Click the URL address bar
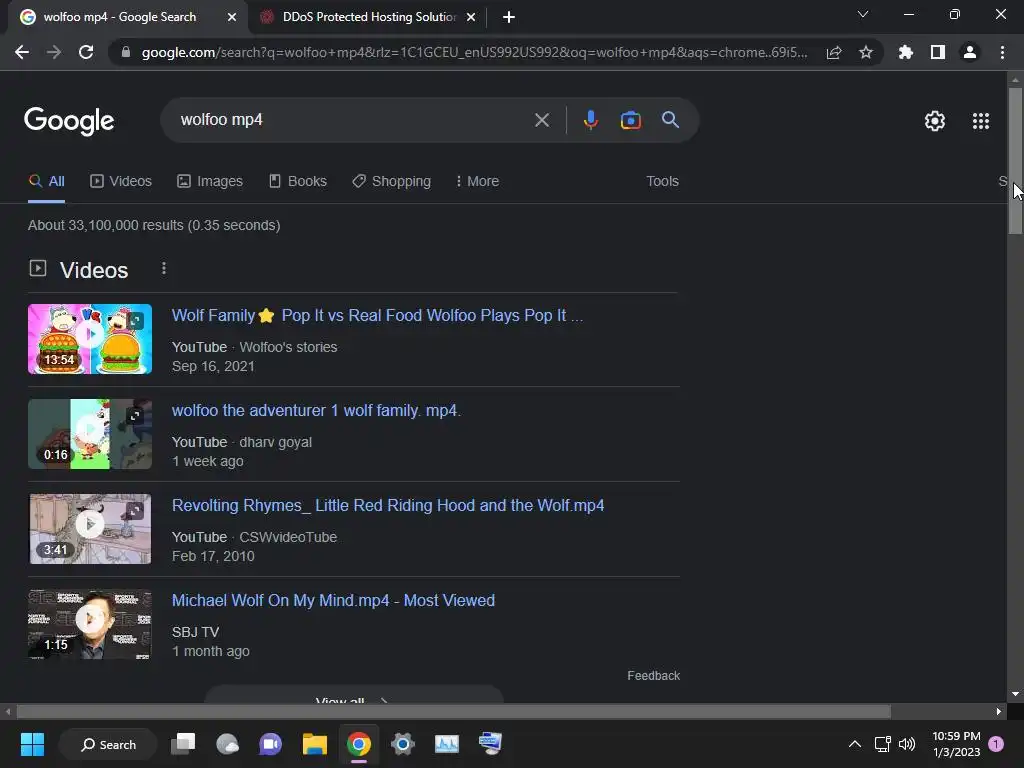The width and height of the screenshot is (1024, 768). pyautogui.click(x=474, y=52)
